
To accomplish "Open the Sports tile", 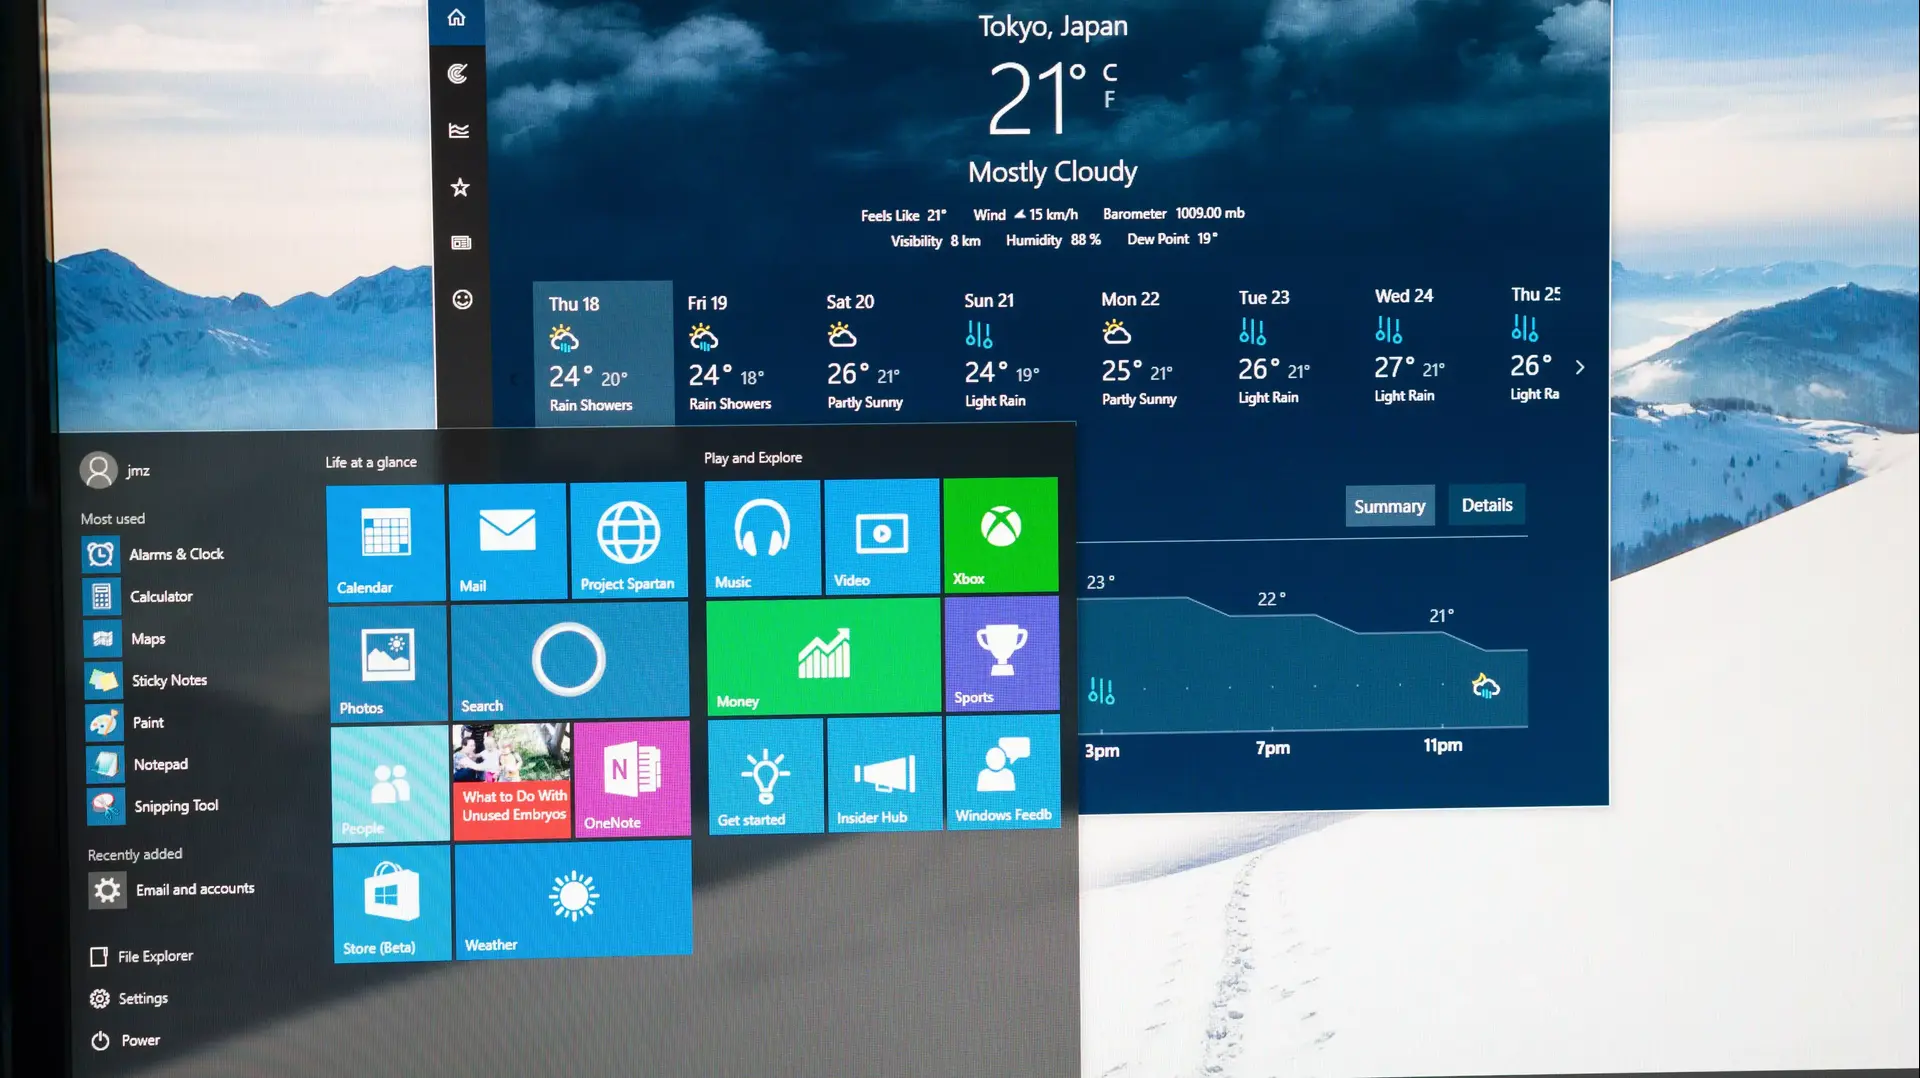I will click(x=1002, y=654).
